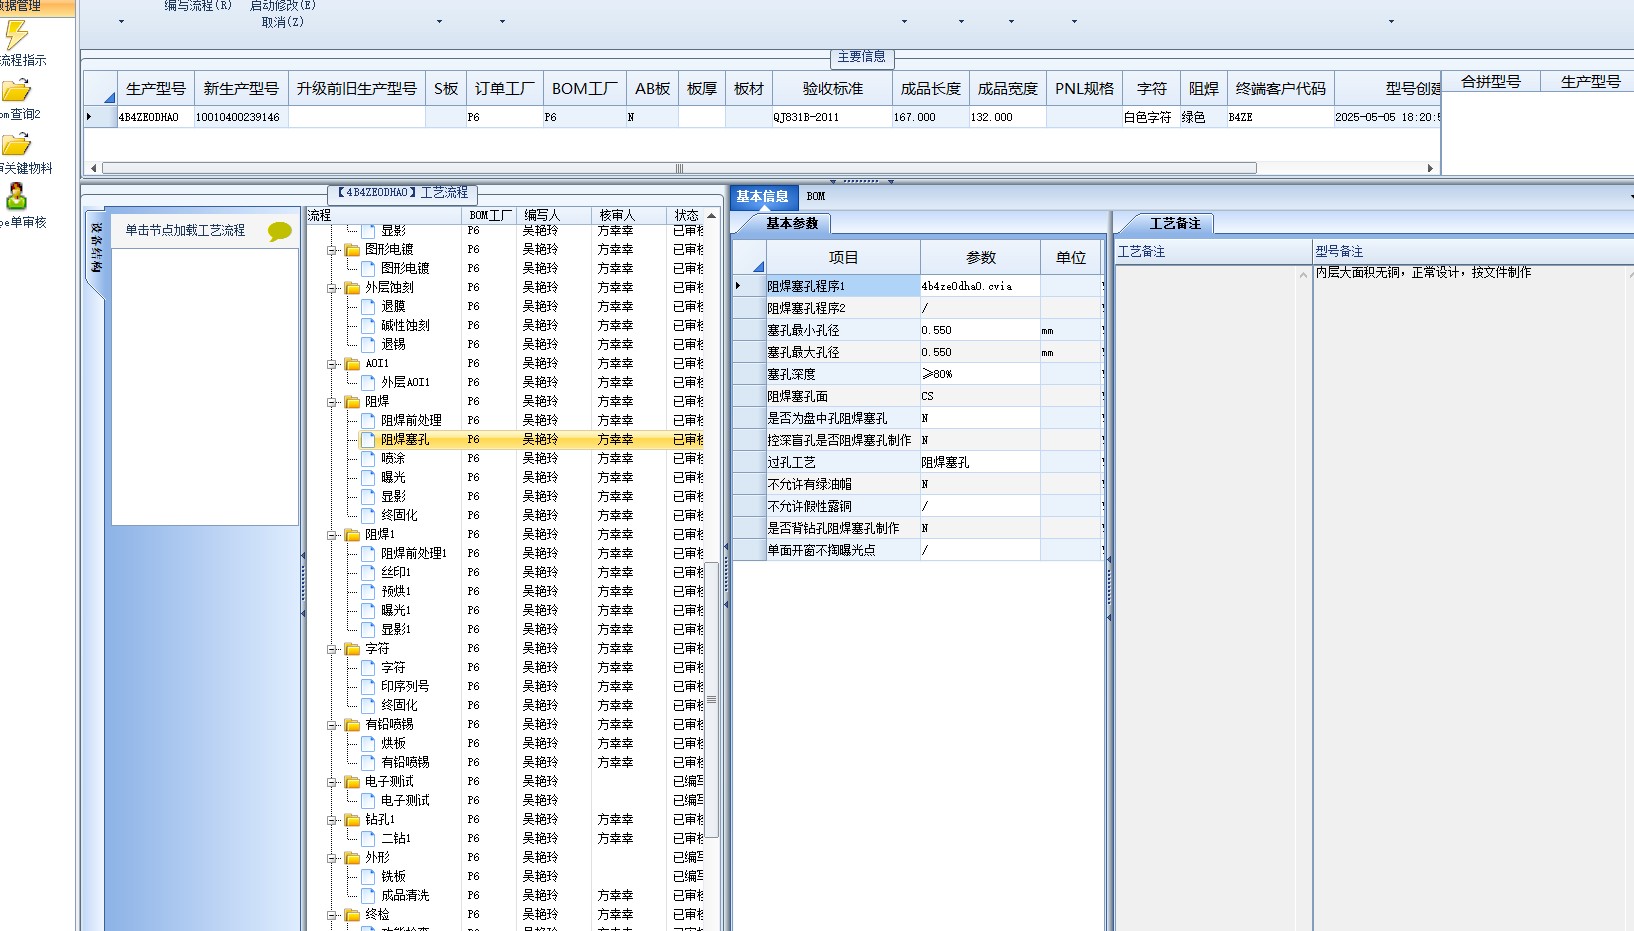
Task: Collapse the 有铅喷锡 tree node
Action: click(332, 725)
